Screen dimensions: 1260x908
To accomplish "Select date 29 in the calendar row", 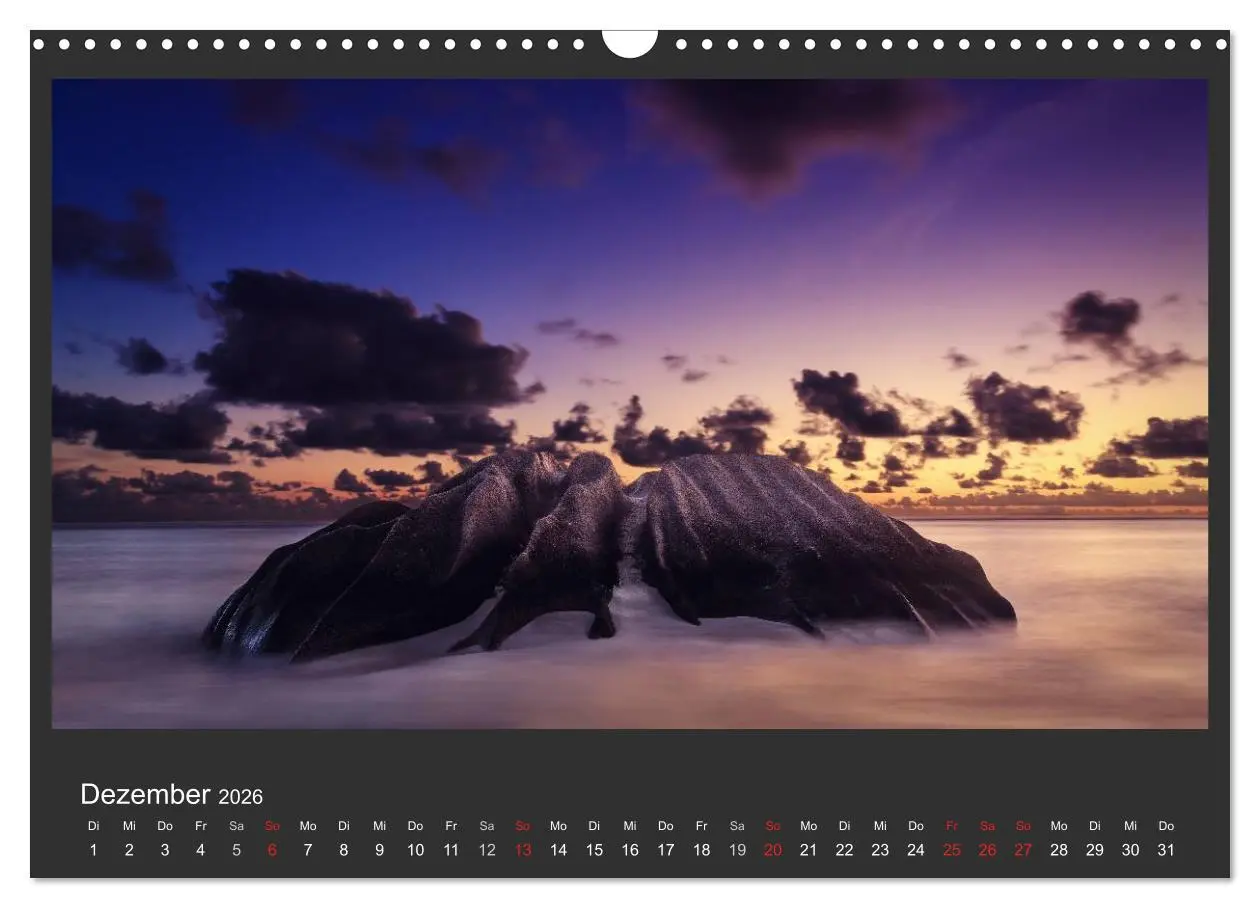I will [1095, 850].
